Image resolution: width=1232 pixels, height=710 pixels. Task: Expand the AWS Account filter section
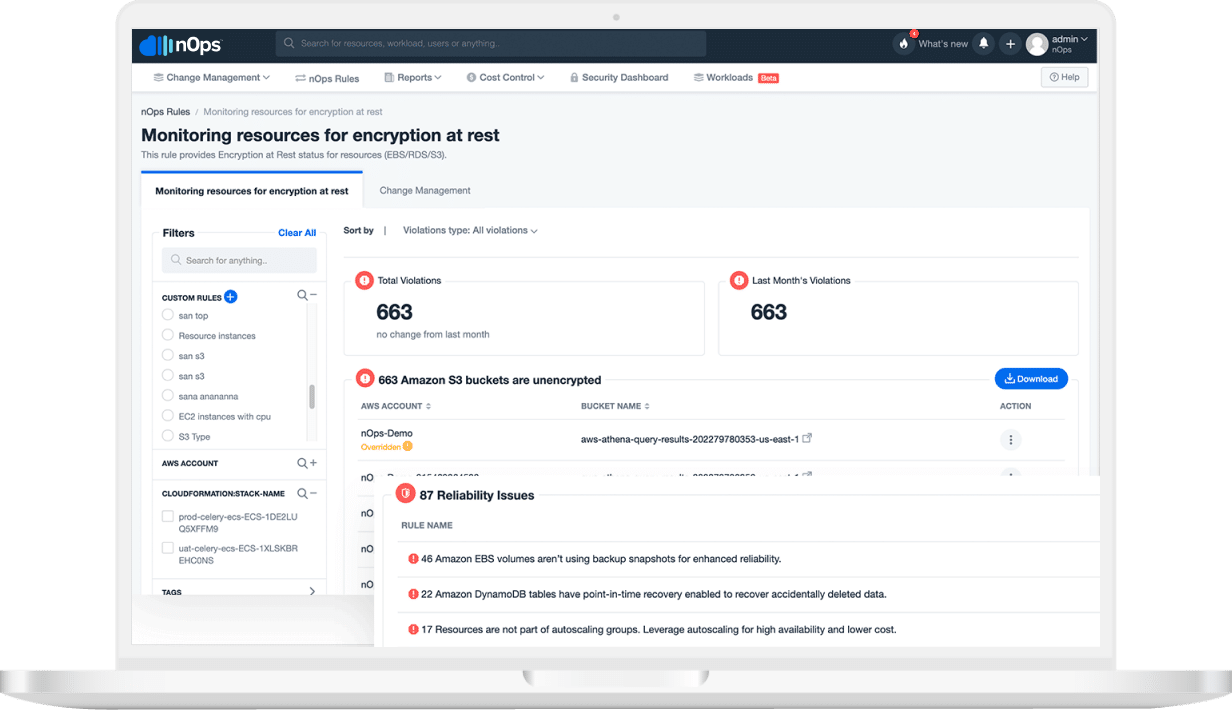coord(313,463)
